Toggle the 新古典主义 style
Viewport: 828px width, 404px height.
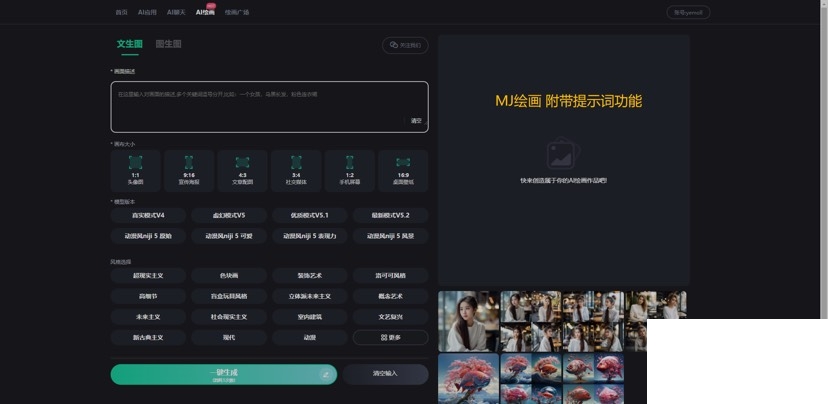148,337
